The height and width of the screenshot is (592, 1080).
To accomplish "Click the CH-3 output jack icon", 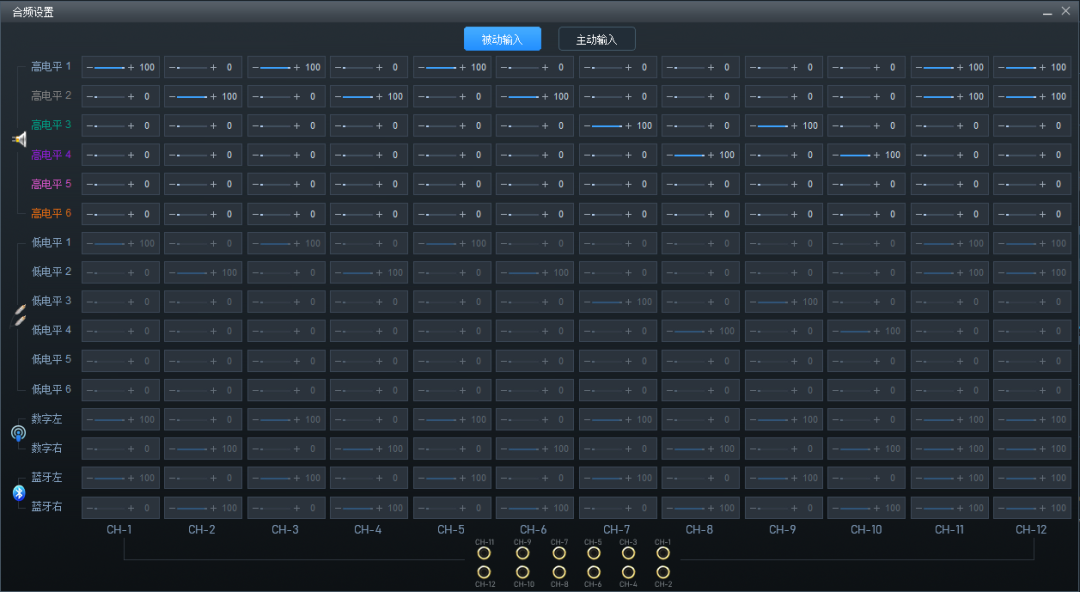I will pos(628,553).
